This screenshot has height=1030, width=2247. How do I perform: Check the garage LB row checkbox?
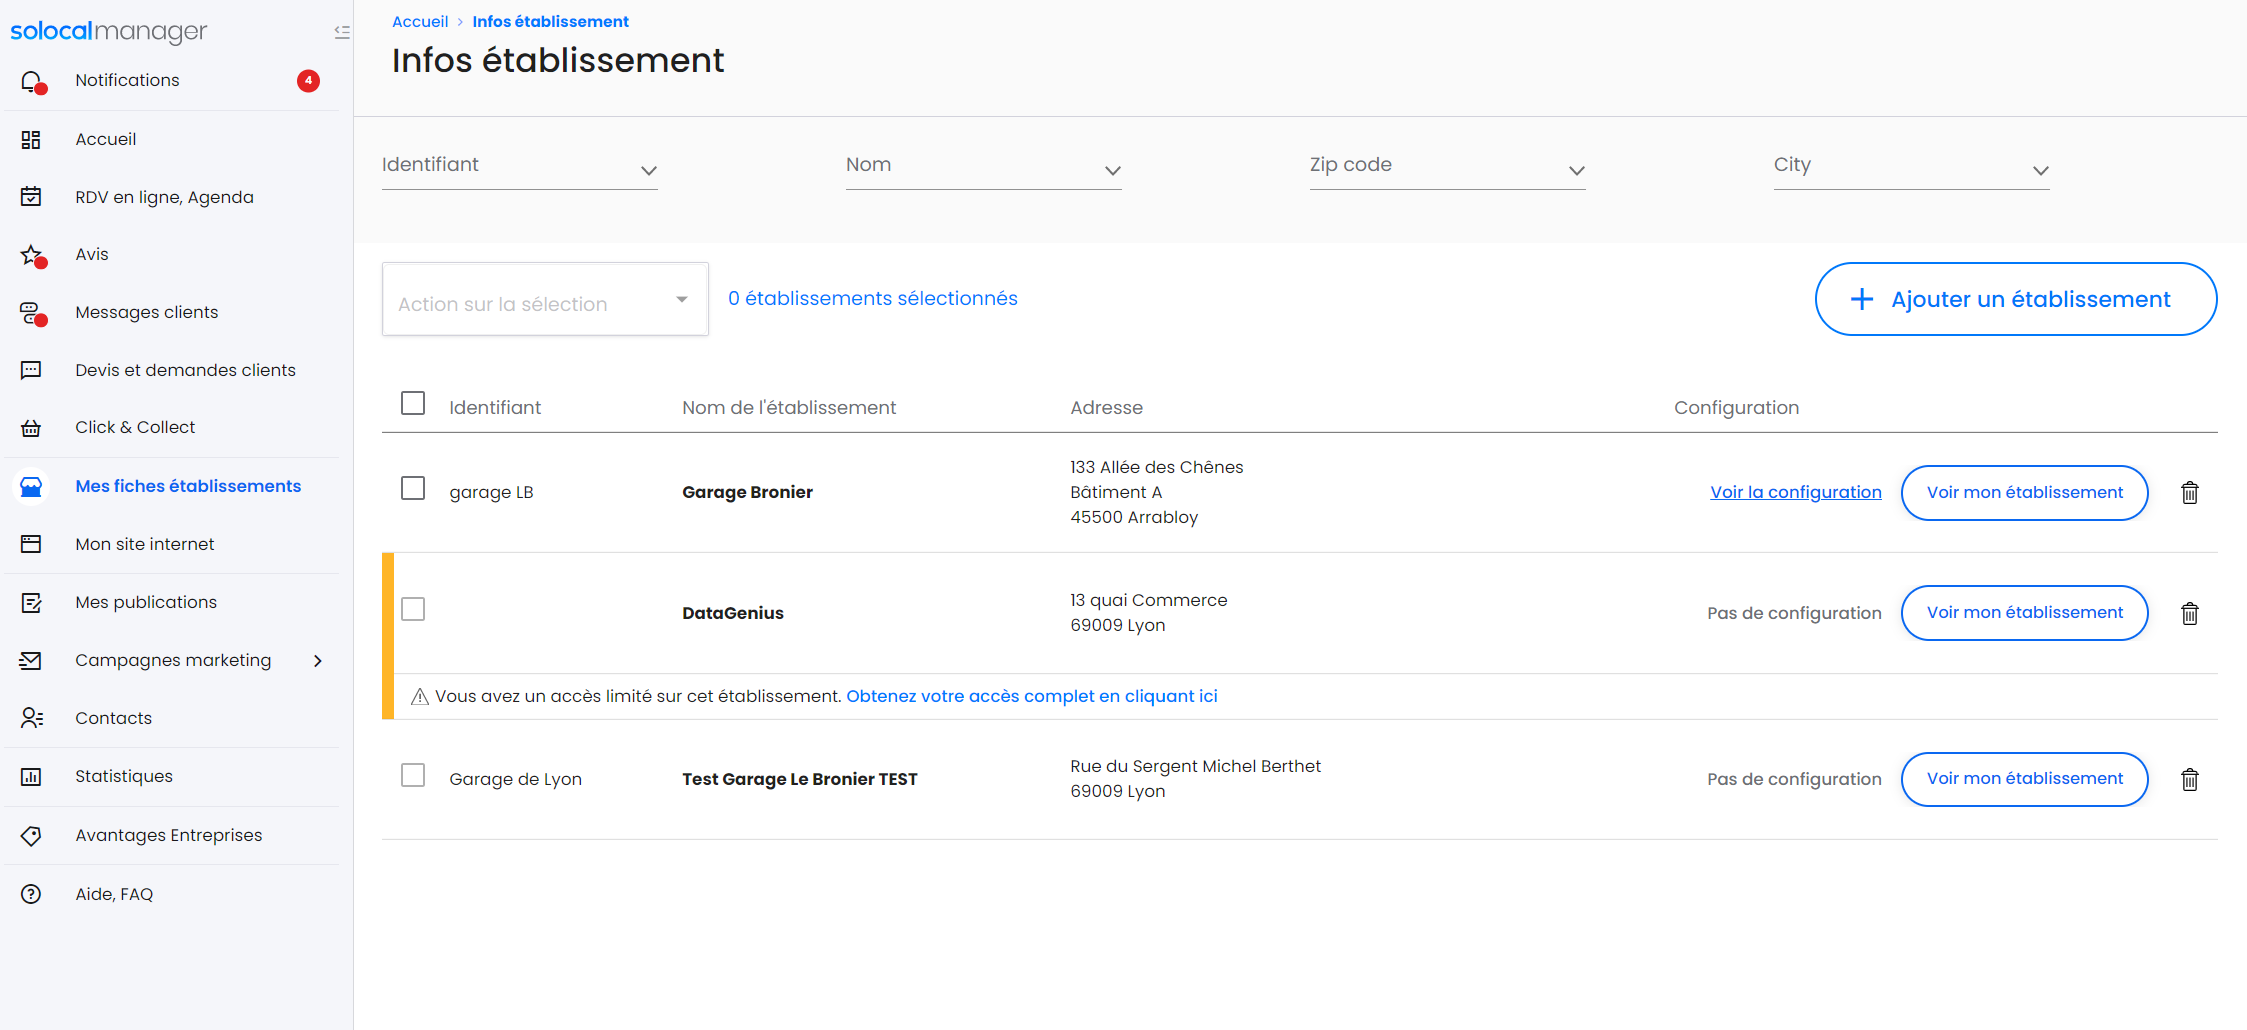413,488
